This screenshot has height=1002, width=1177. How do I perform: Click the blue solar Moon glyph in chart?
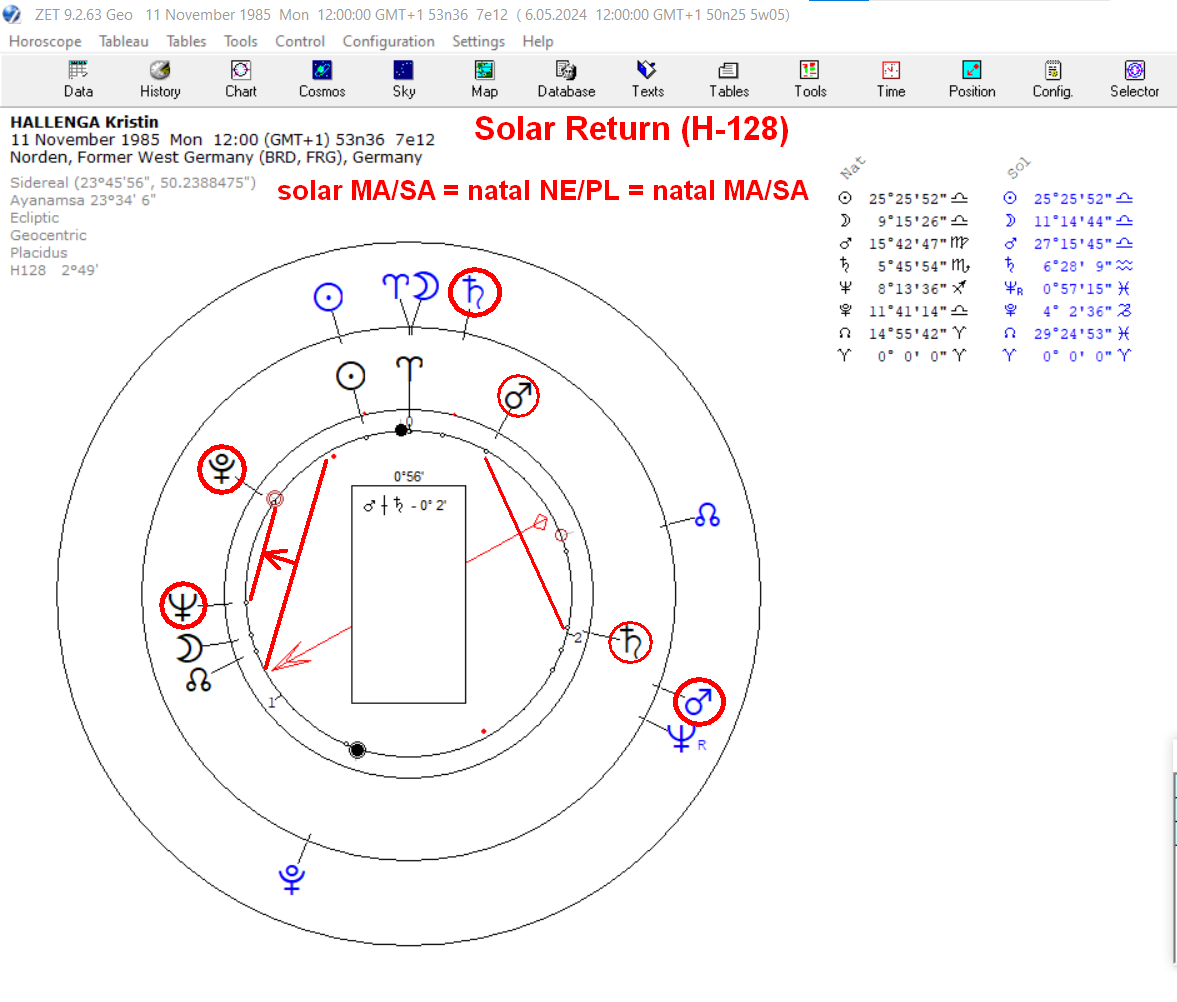[426, 286]
